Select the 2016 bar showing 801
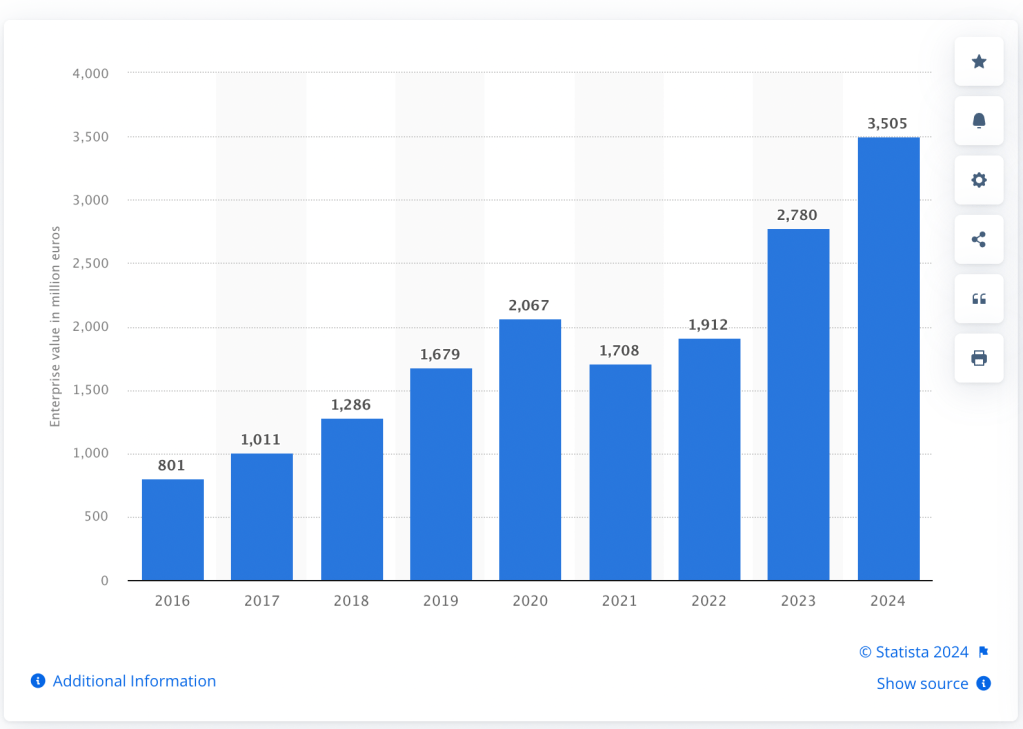This screenshot has width=1023, height=729. point(173,529)
